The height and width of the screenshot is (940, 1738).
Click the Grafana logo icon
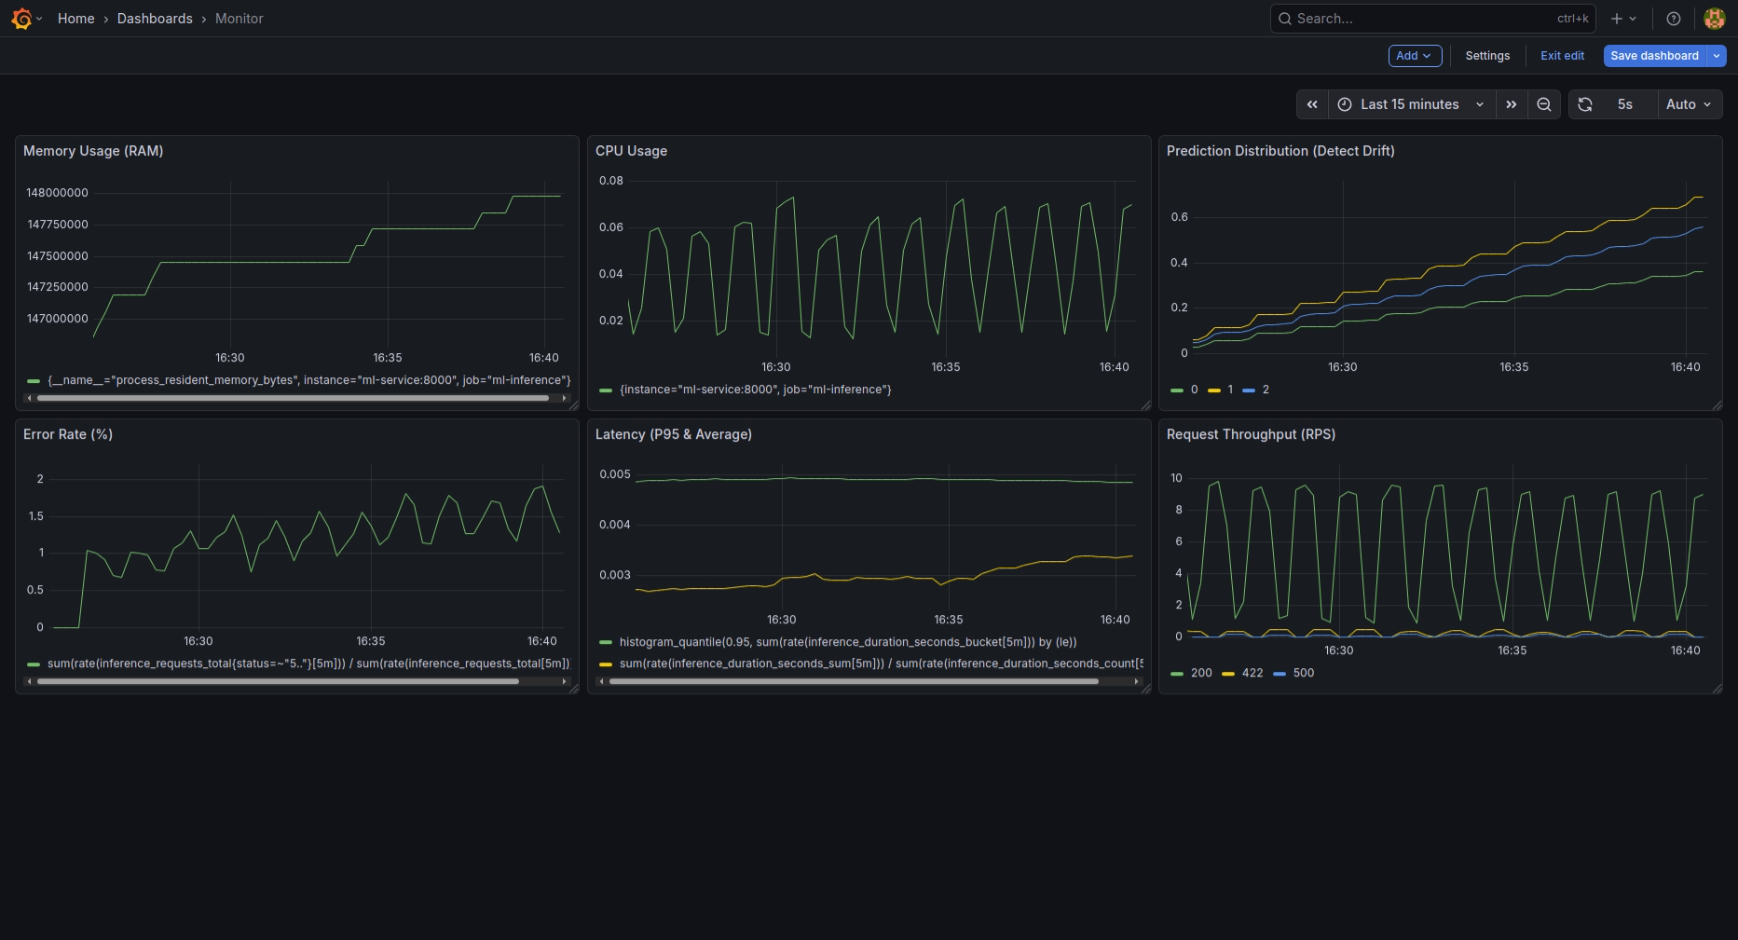point(21,19)
